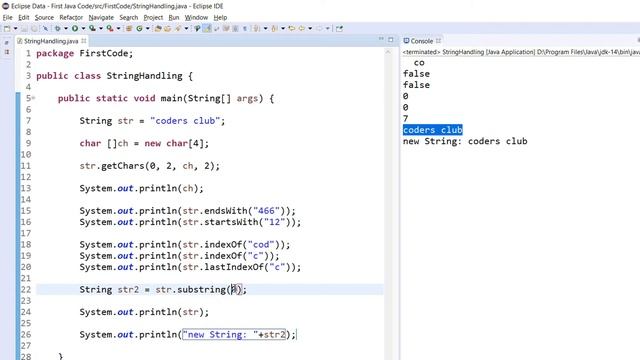
Task: Place cursor in substring argument on line 22
Action: click(x=233, y=289)
